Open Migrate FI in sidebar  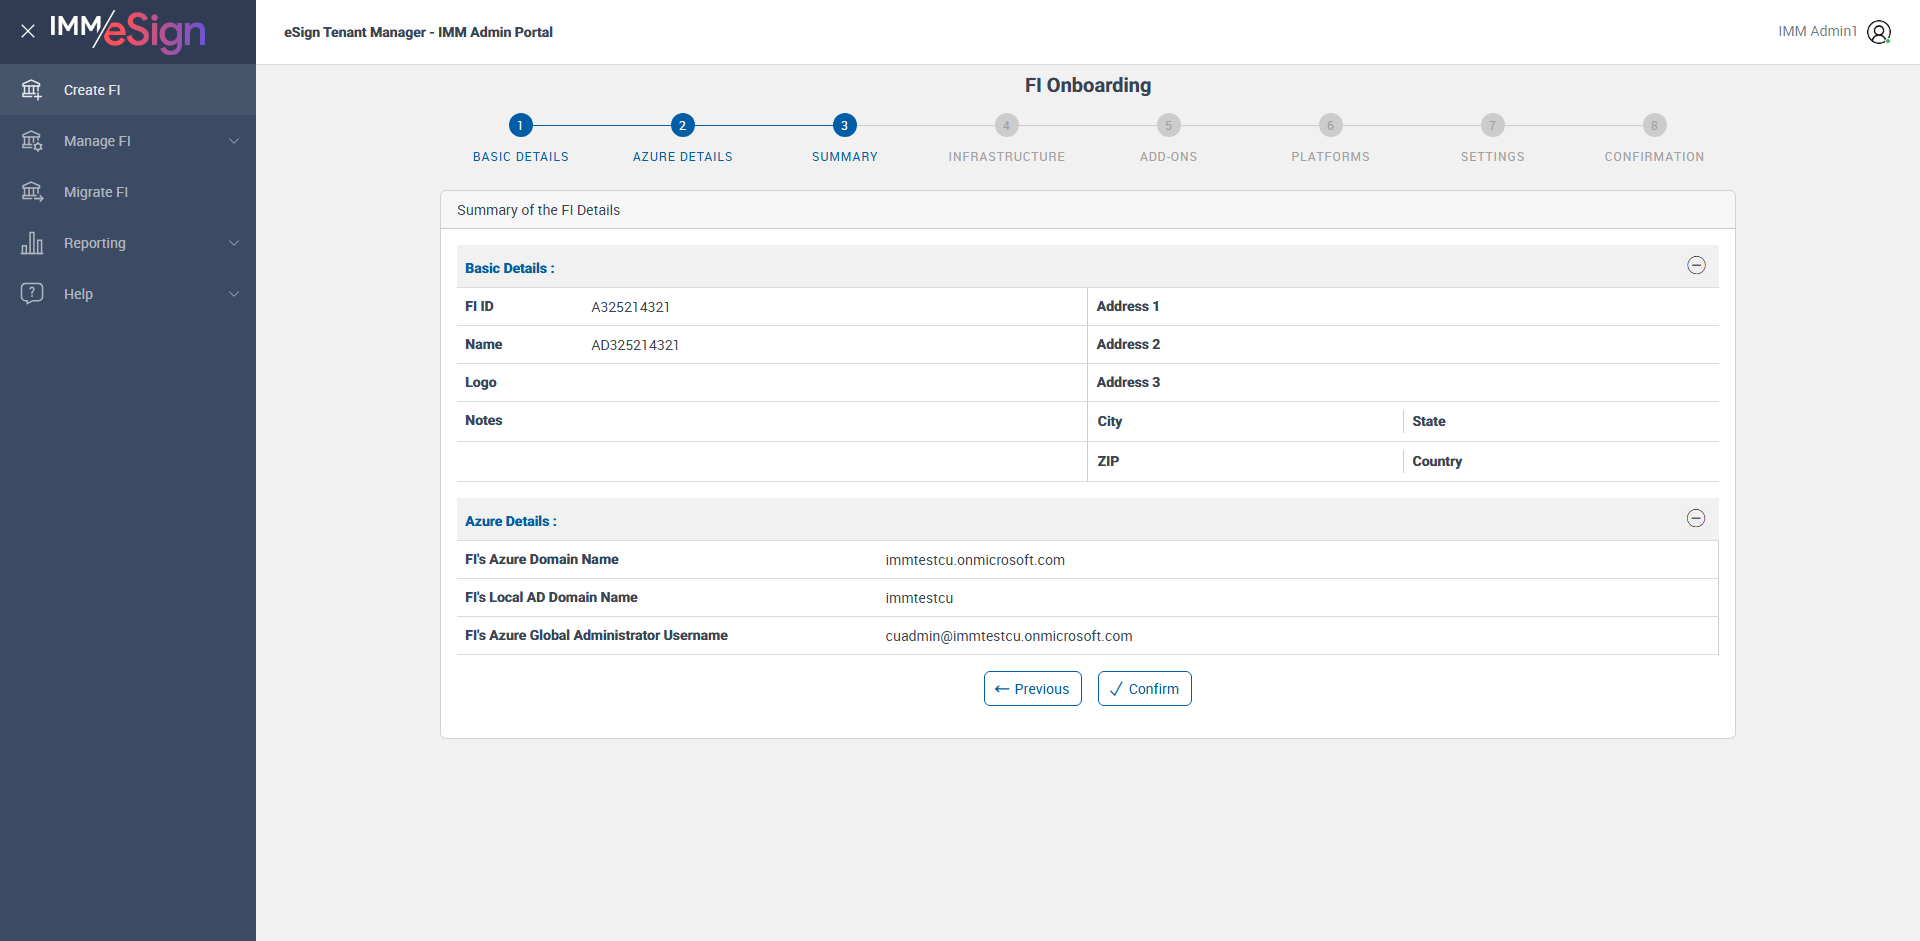tap(128, 192)
